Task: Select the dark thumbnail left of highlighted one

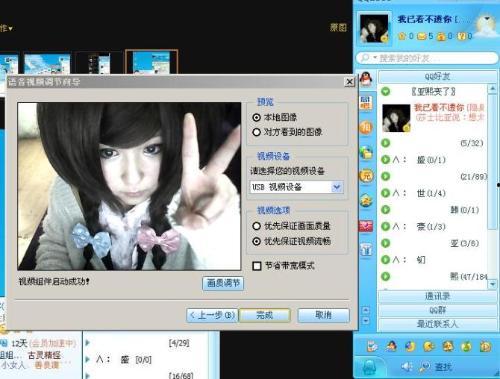Action: point(99,63)
